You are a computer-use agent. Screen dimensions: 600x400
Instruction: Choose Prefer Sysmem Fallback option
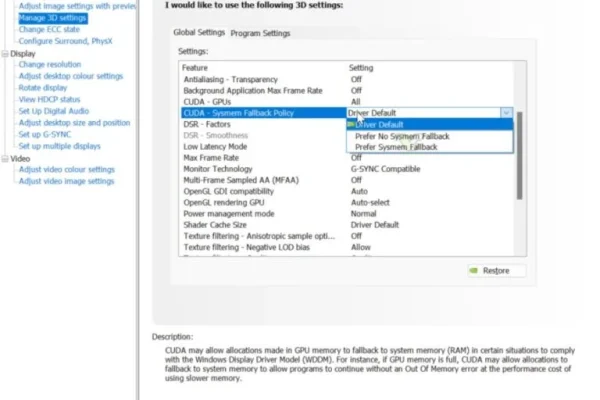(x=429, y=147)
